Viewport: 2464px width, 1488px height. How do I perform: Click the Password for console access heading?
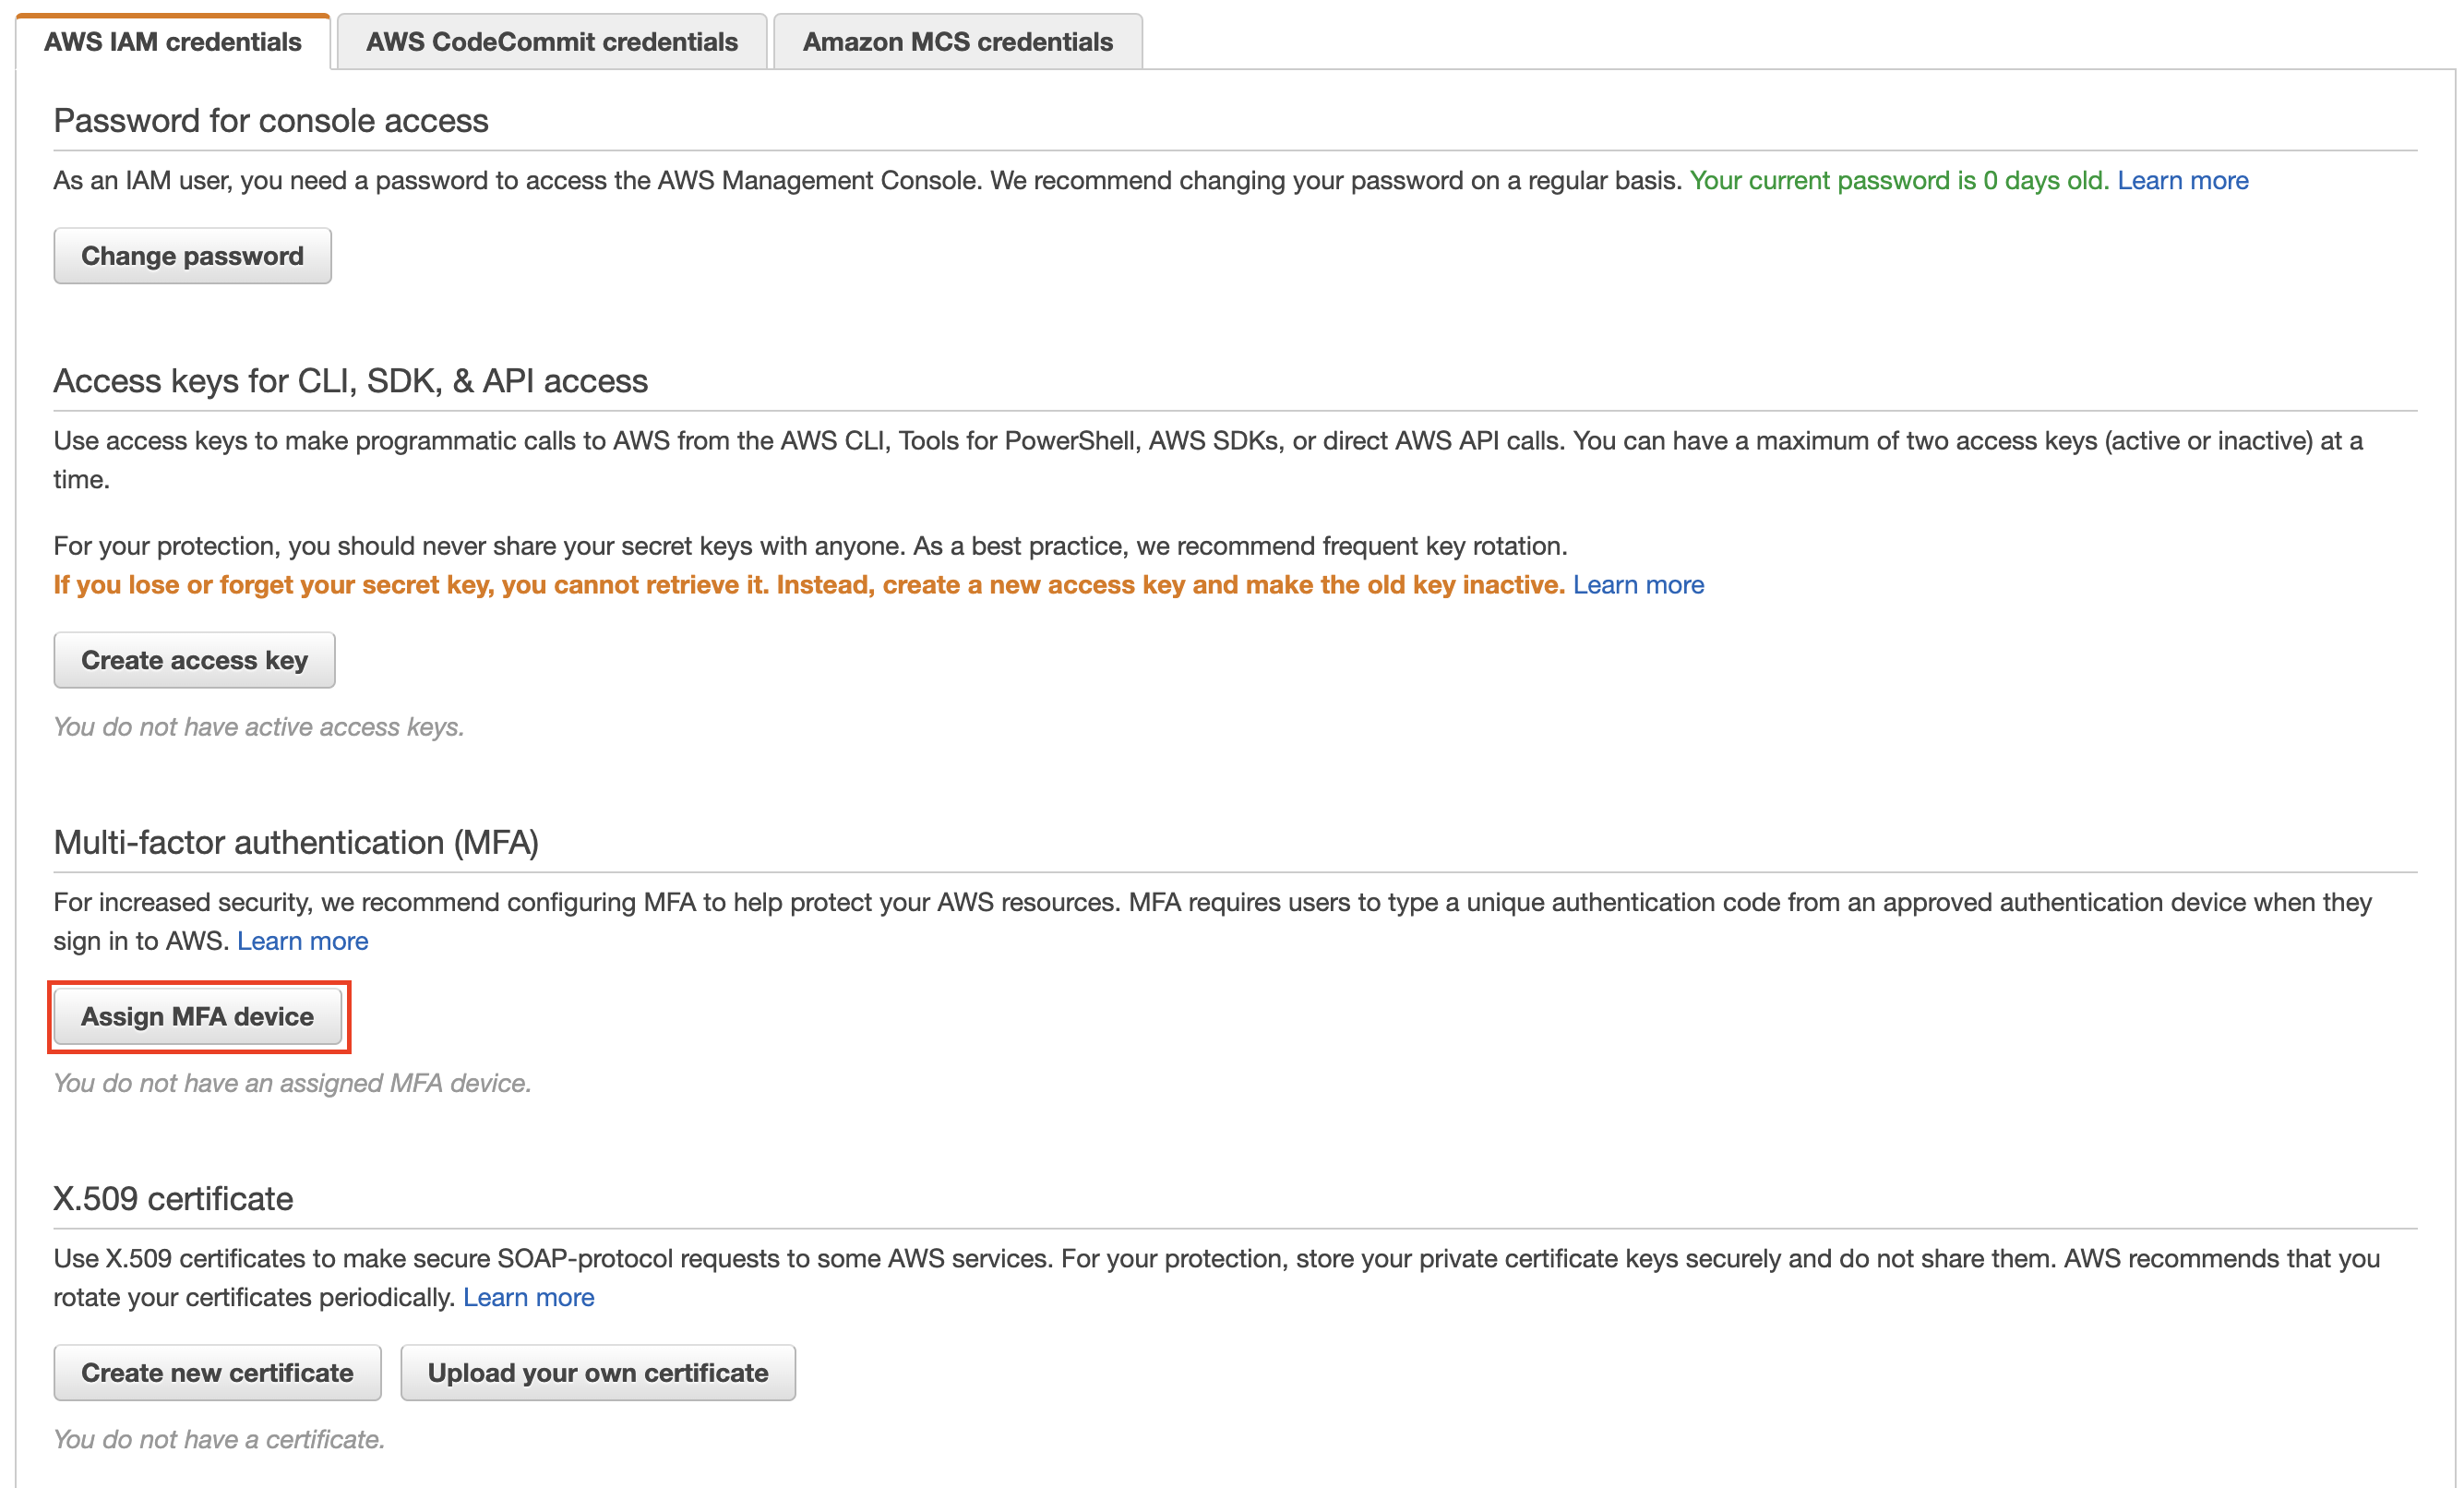(x=270, y=121)
